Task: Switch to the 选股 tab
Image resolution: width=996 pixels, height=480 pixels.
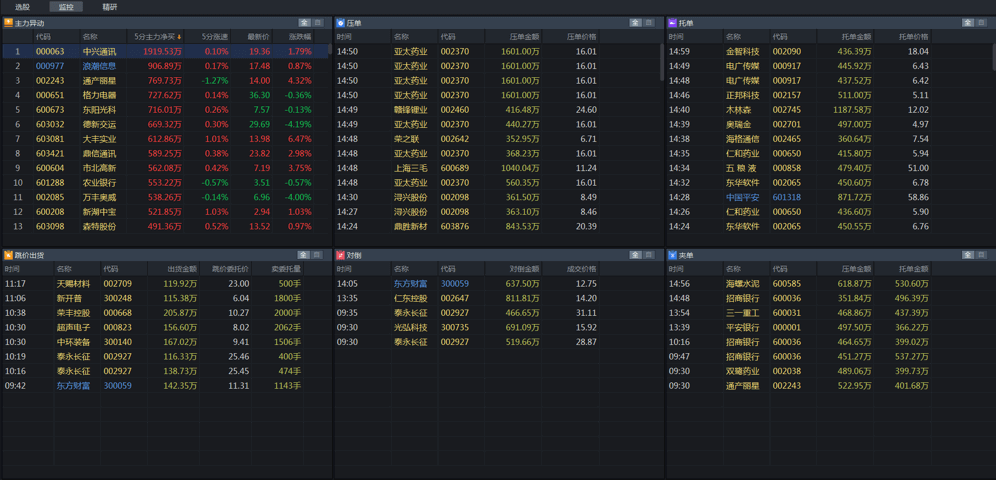Action: tap(23, 7)
